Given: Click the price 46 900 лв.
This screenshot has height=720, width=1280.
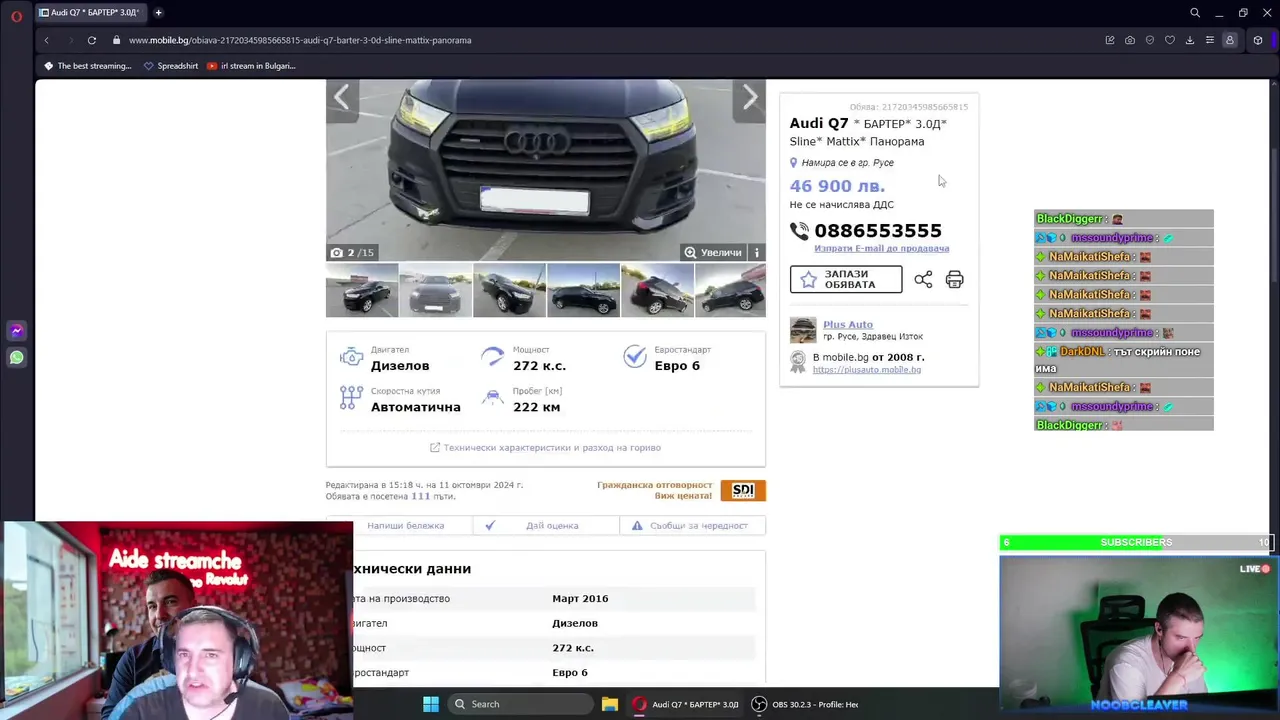Looking at the screenshot, I should [x=837, y=186].
